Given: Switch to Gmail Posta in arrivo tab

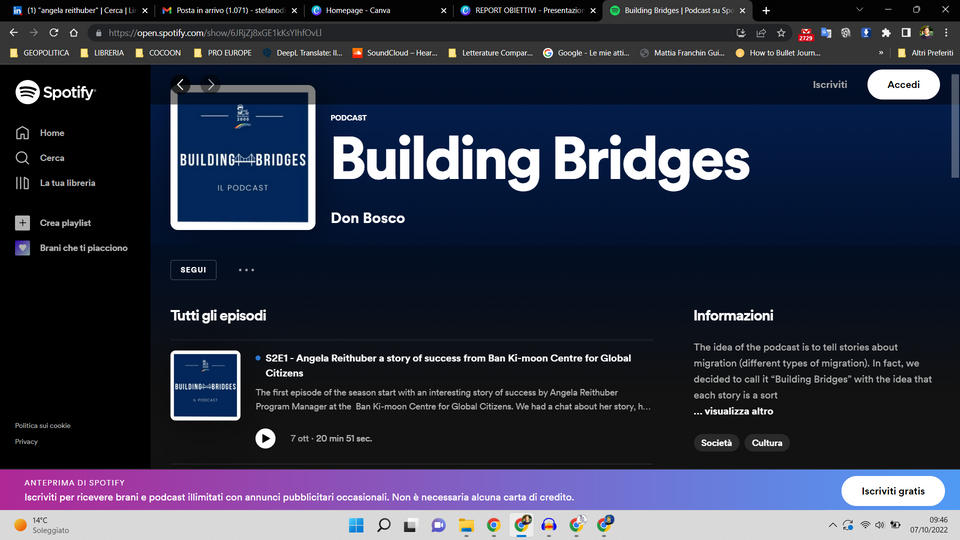Looking at the screenshot, I should (x=227, y=10).
